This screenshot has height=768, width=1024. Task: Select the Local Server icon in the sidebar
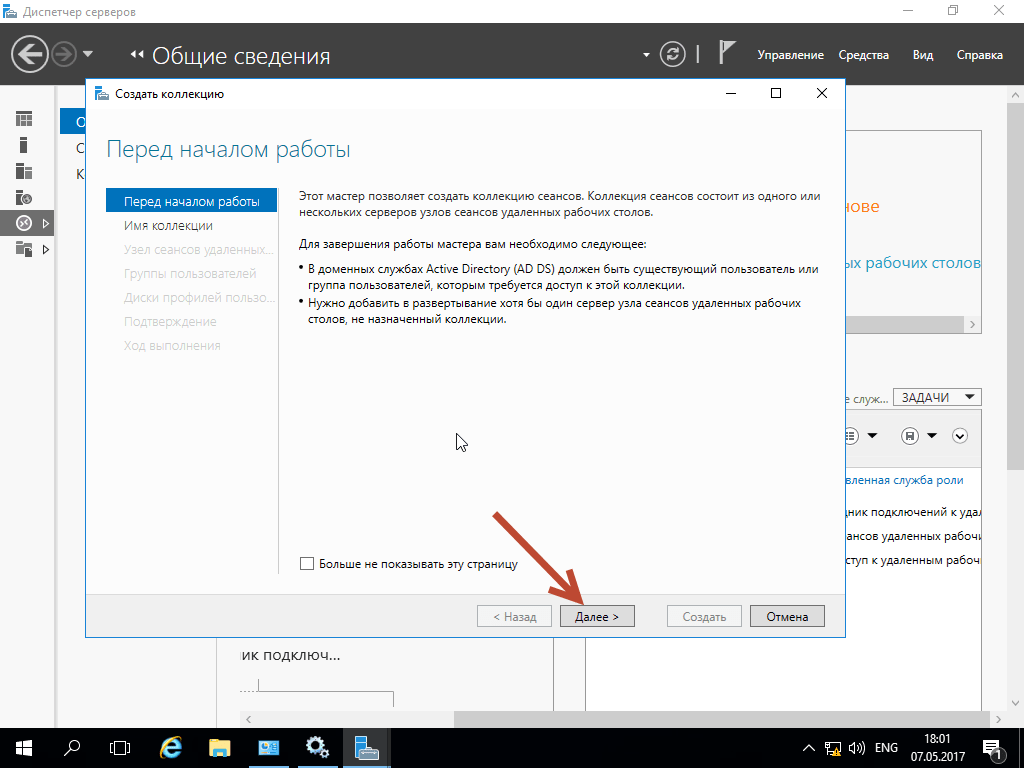[x=24, y=145]
